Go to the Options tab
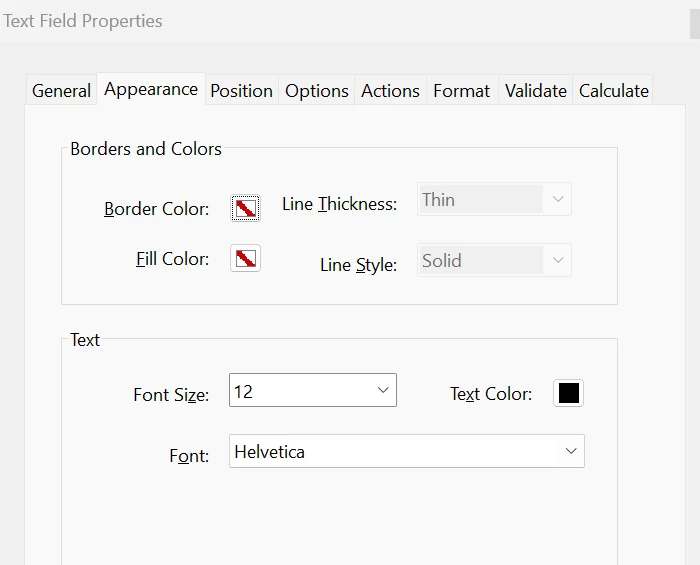Image resolution: width=700 pixels, height=565 pixels. 317,91
